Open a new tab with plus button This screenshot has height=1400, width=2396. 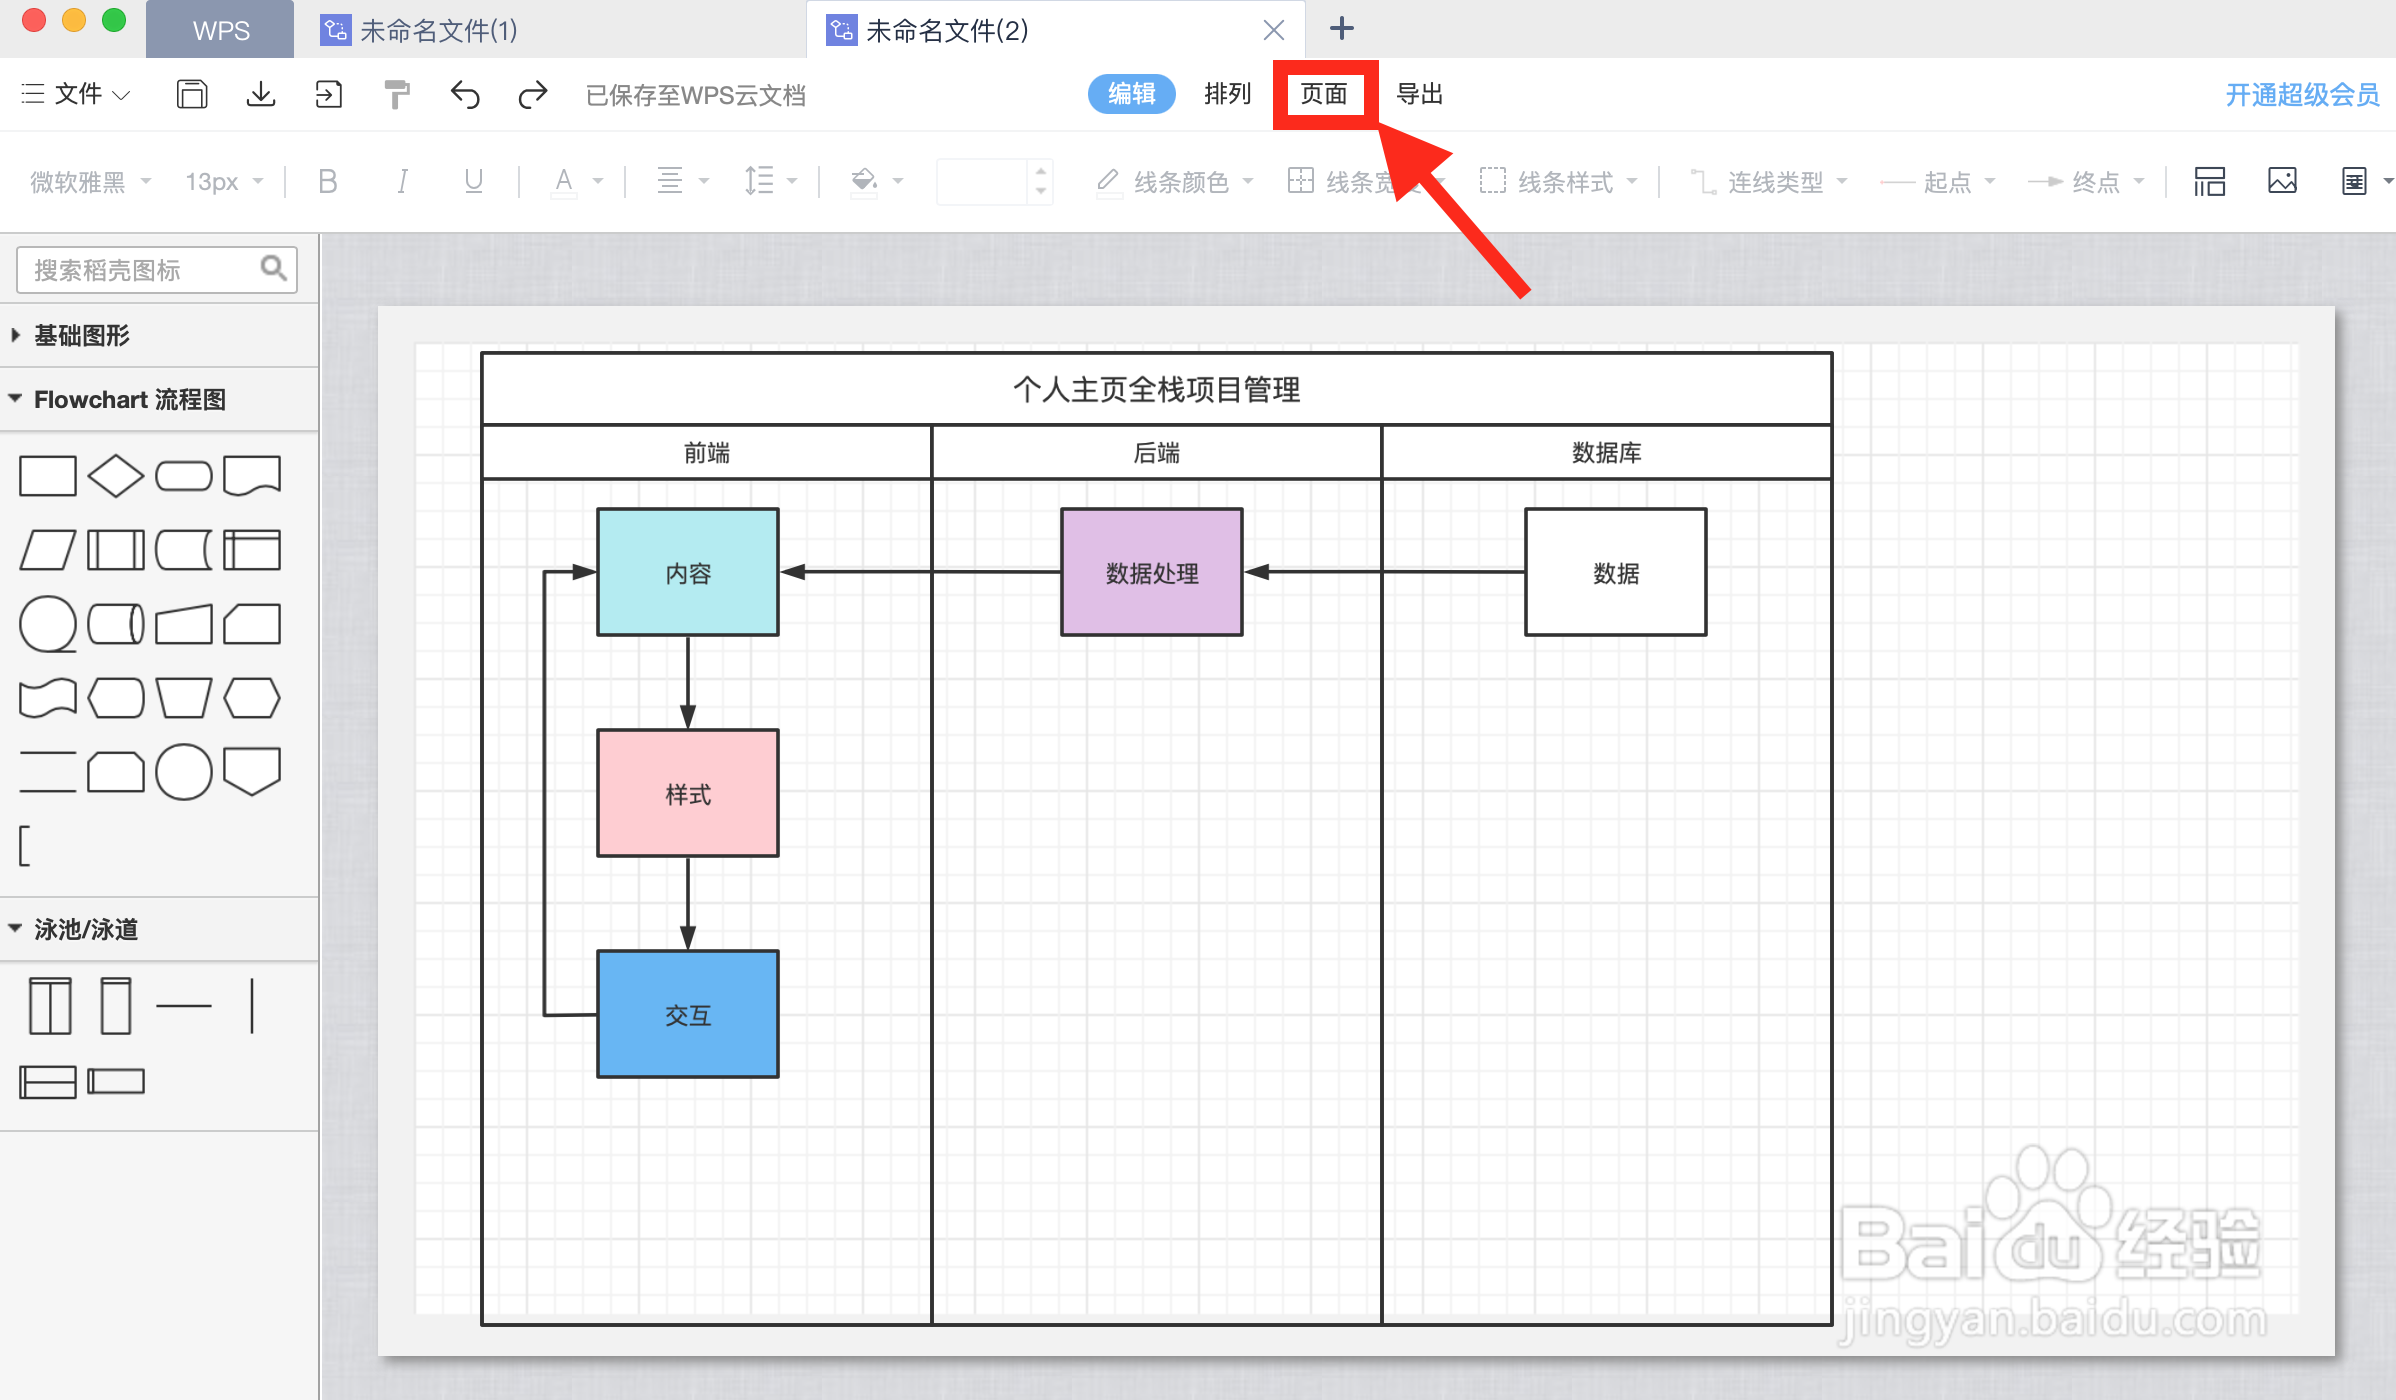tap(1341, 29)
